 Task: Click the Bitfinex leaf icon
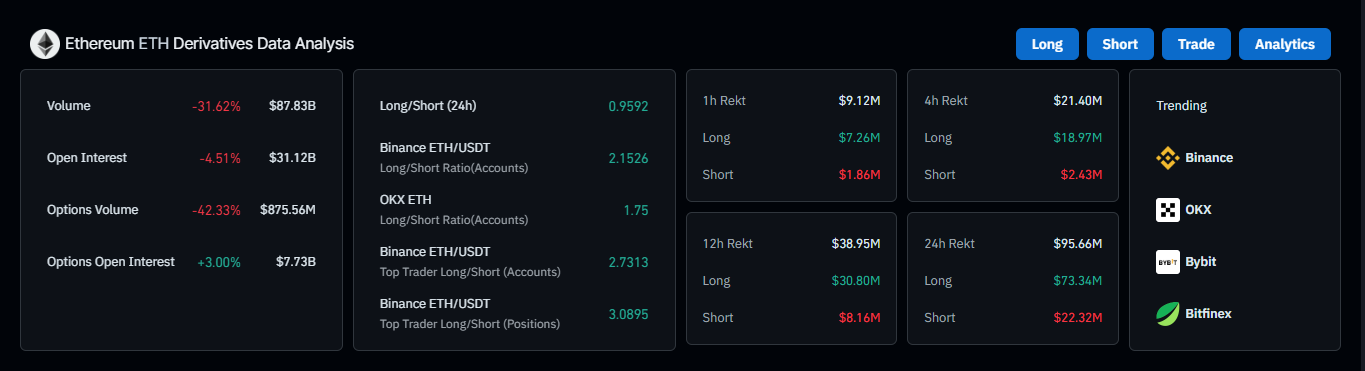(x=1168, y=314)
